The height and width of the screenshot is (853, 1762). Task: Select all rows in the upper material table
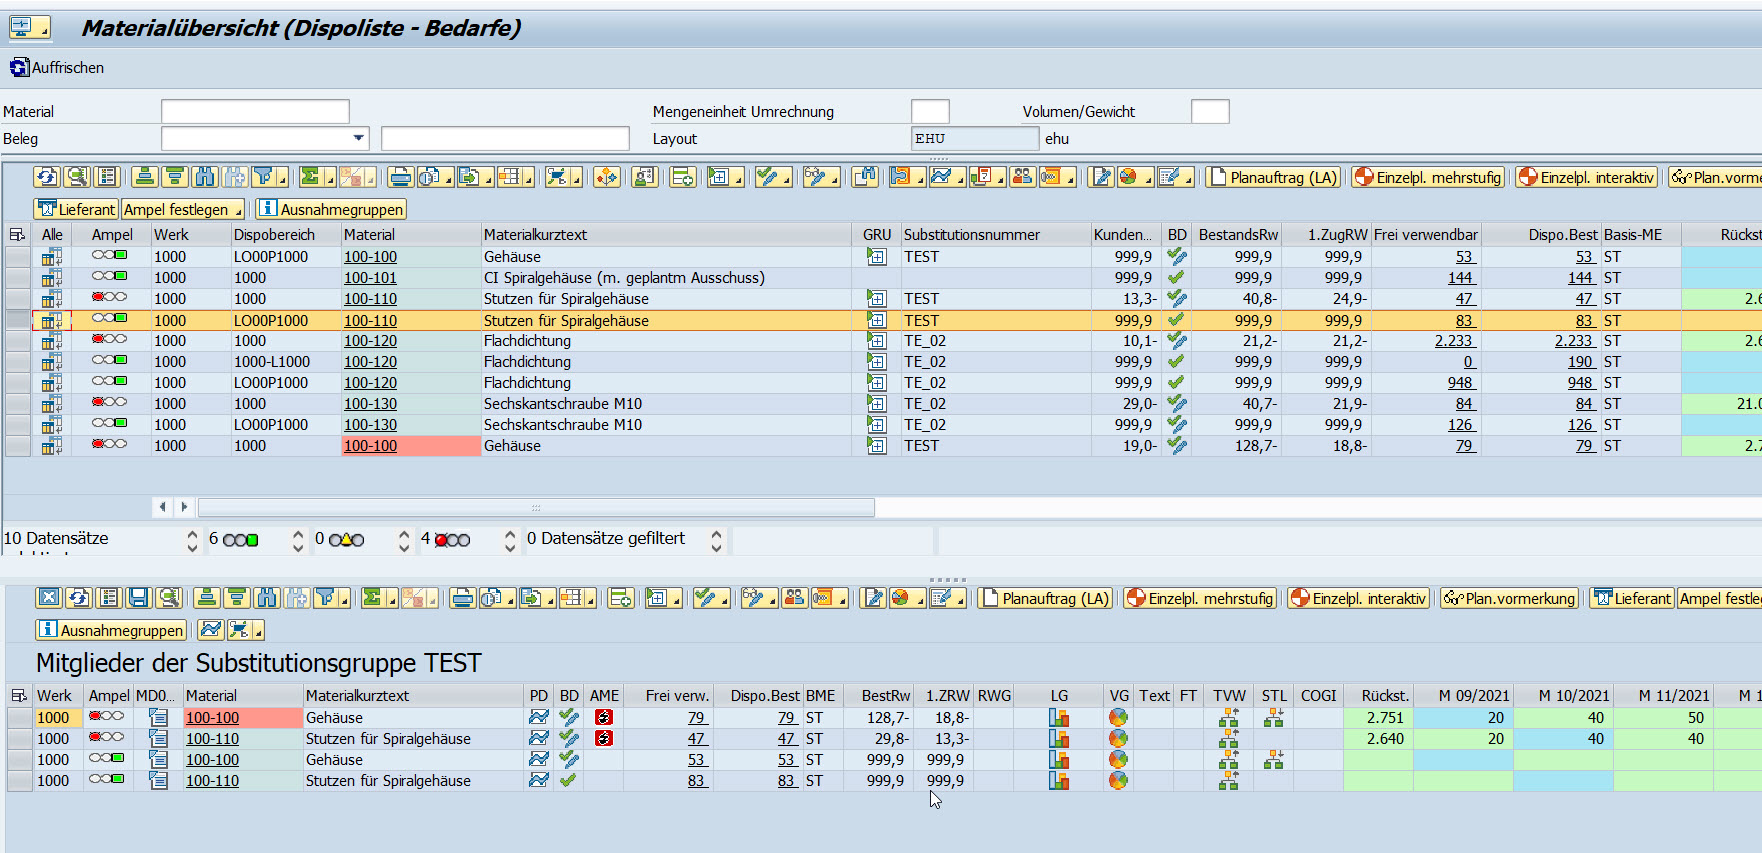pos(17,235)
